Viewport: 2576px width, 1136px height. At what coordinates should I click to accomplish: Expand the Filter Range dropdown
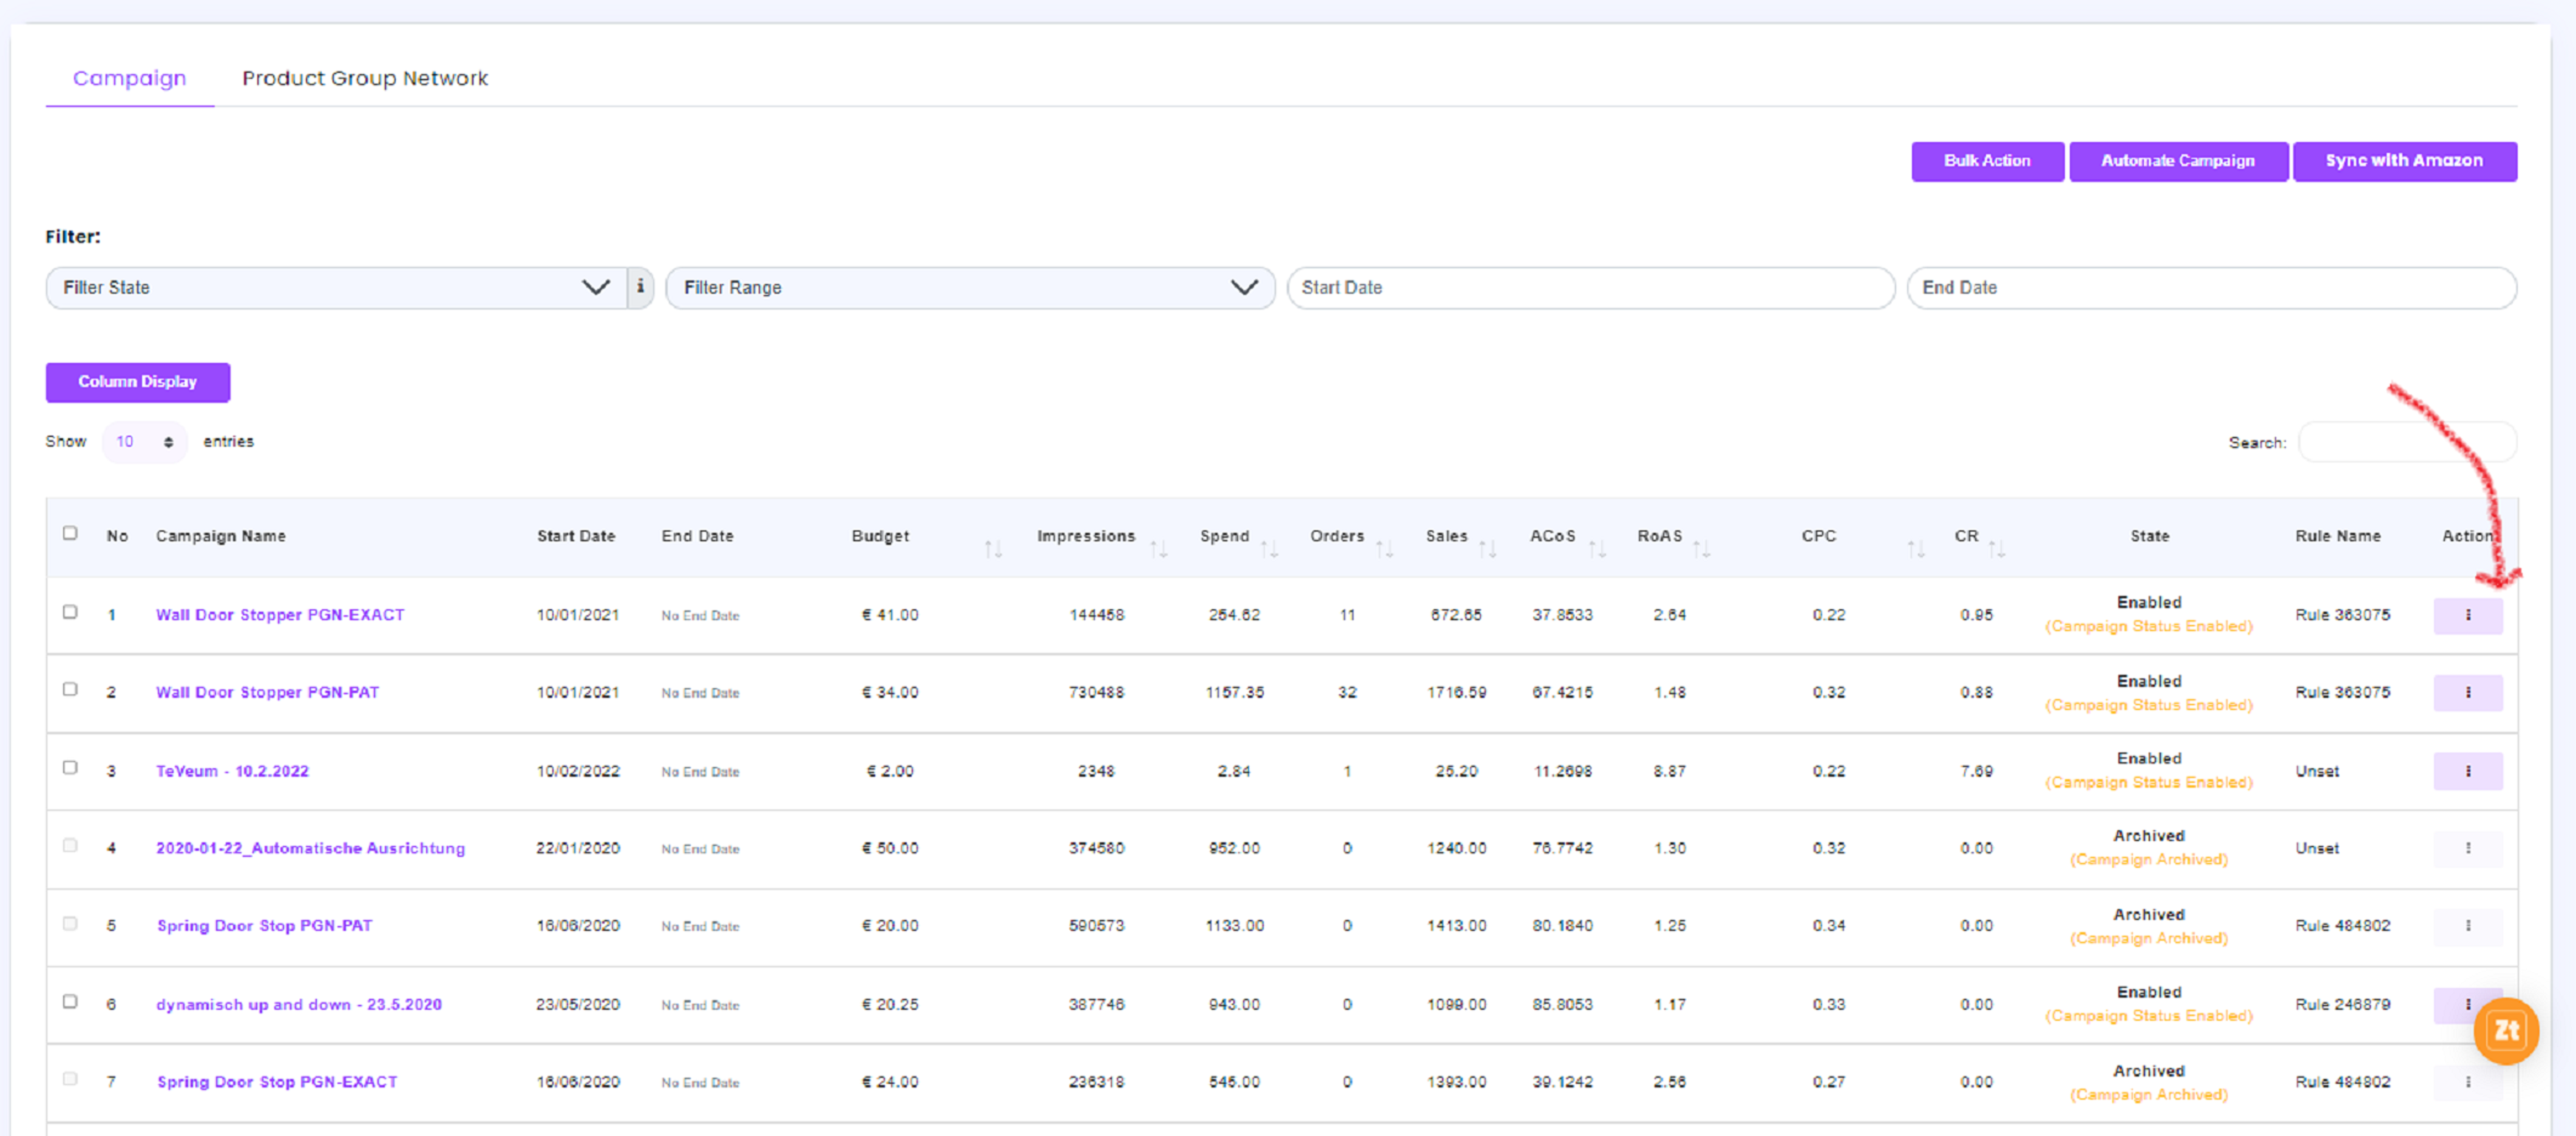tap(970, 287)
